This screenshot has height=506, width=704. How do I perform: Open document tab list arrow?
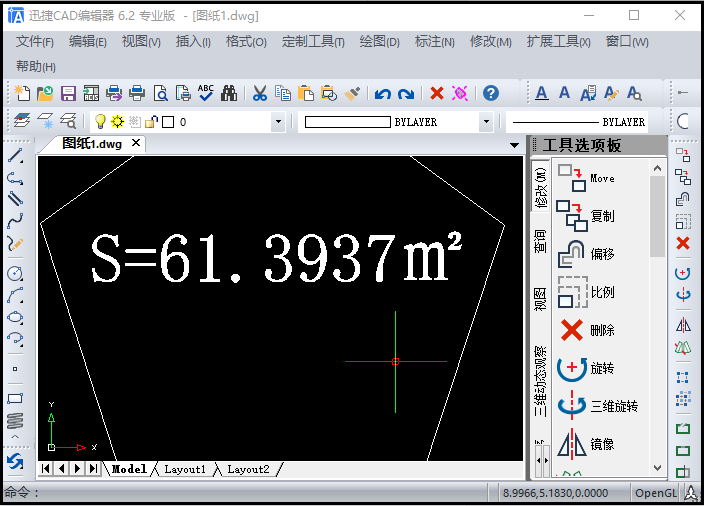[x=515, y=145]
